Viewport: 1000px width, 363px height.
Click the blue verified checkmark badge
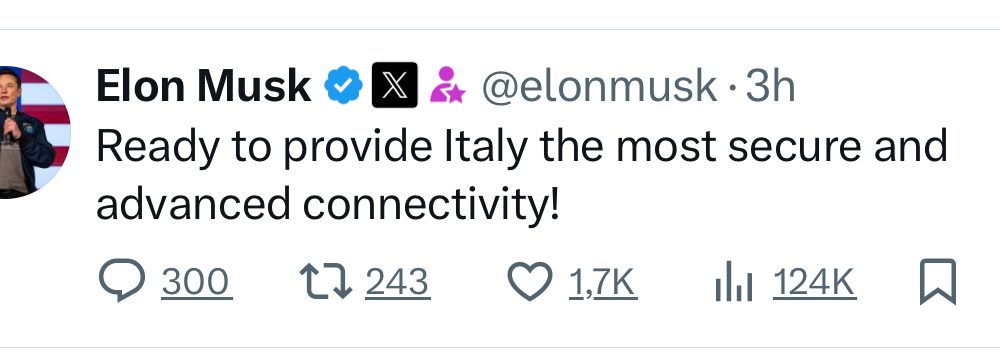click(343, 85)
